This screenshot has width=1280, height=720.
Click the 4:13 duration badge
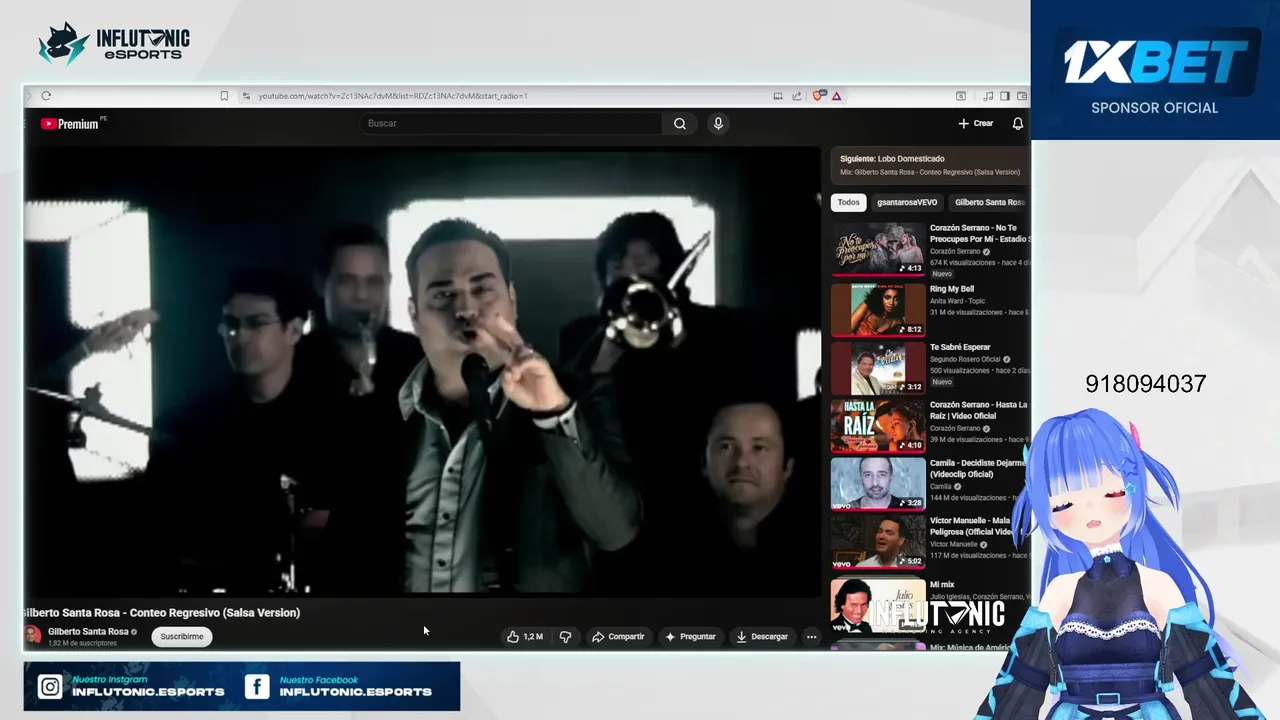pos(910,268)
